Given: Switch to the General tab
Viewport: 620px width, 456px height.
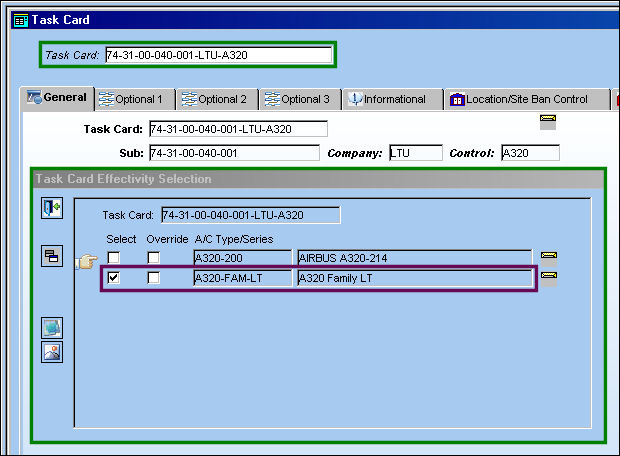Looking at the screenshot, I should click(x=57, y=98).
